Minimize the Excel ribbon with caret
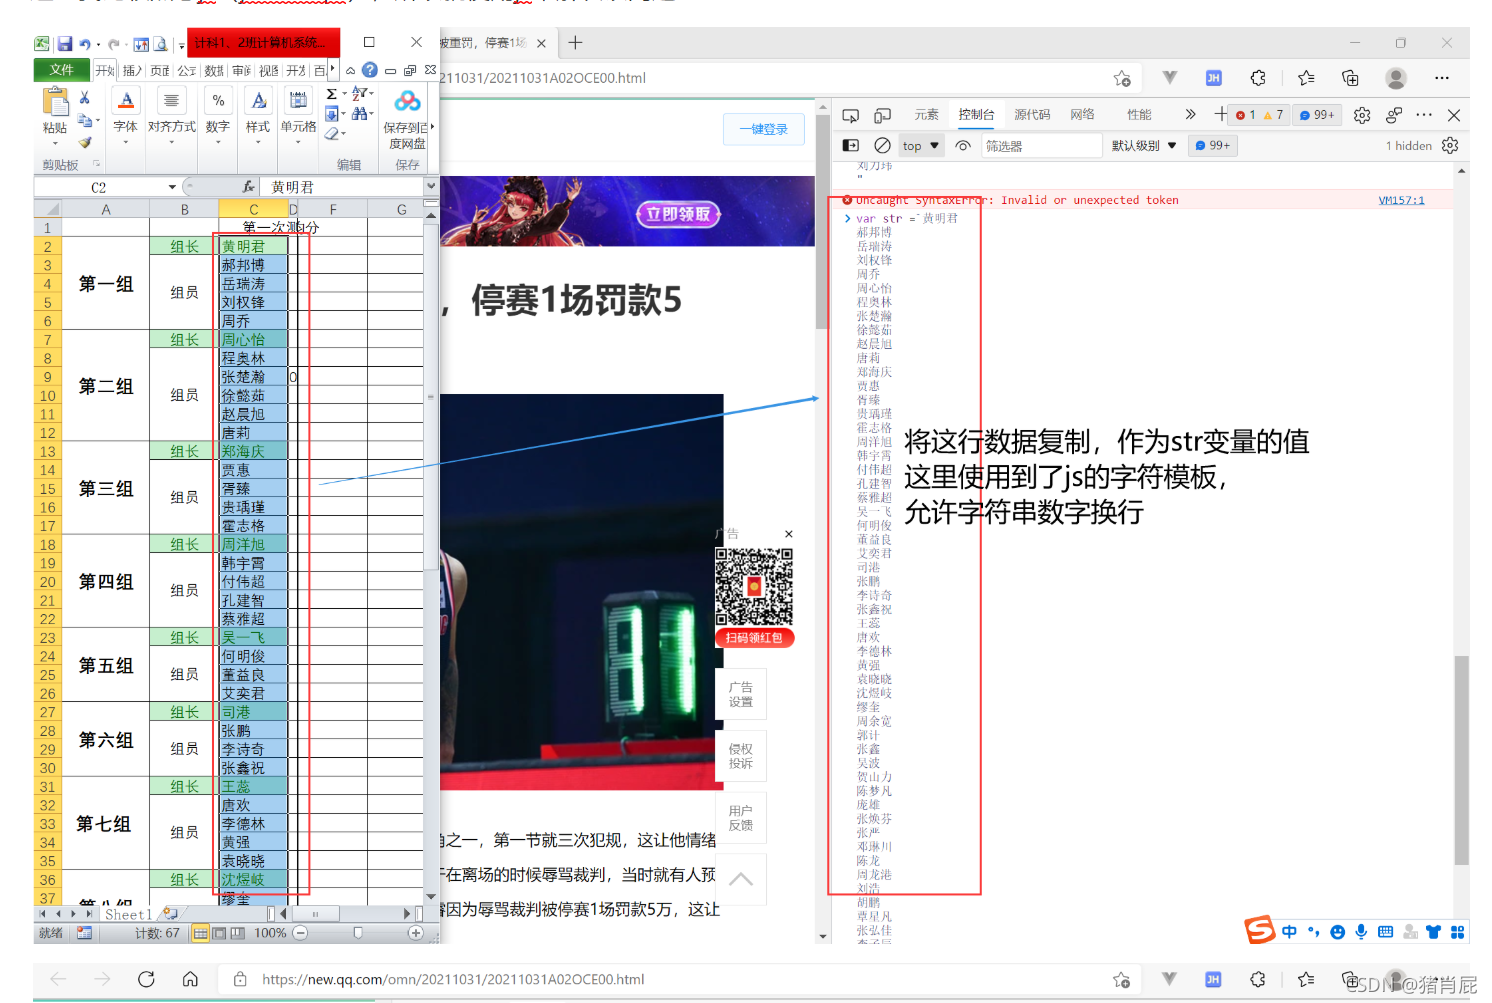This screenshot has height=1003, width=1492. click(351, 71)
